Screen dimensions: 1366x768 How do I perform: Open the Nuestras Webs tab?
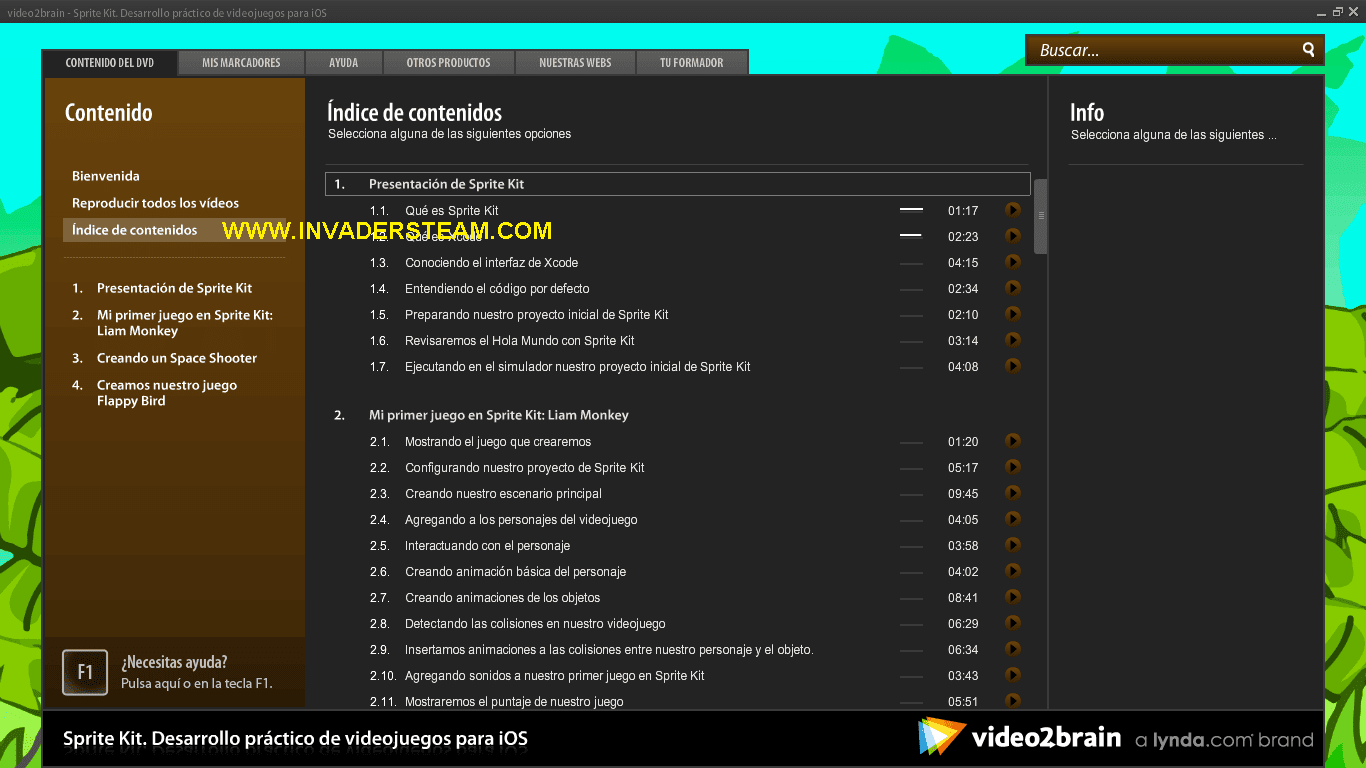pos(575,62)
